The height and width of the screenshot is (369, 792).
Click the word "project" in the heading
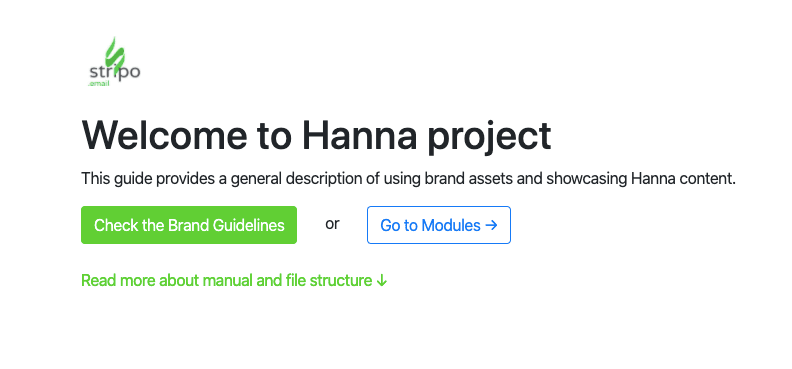[x=489, y=137]
